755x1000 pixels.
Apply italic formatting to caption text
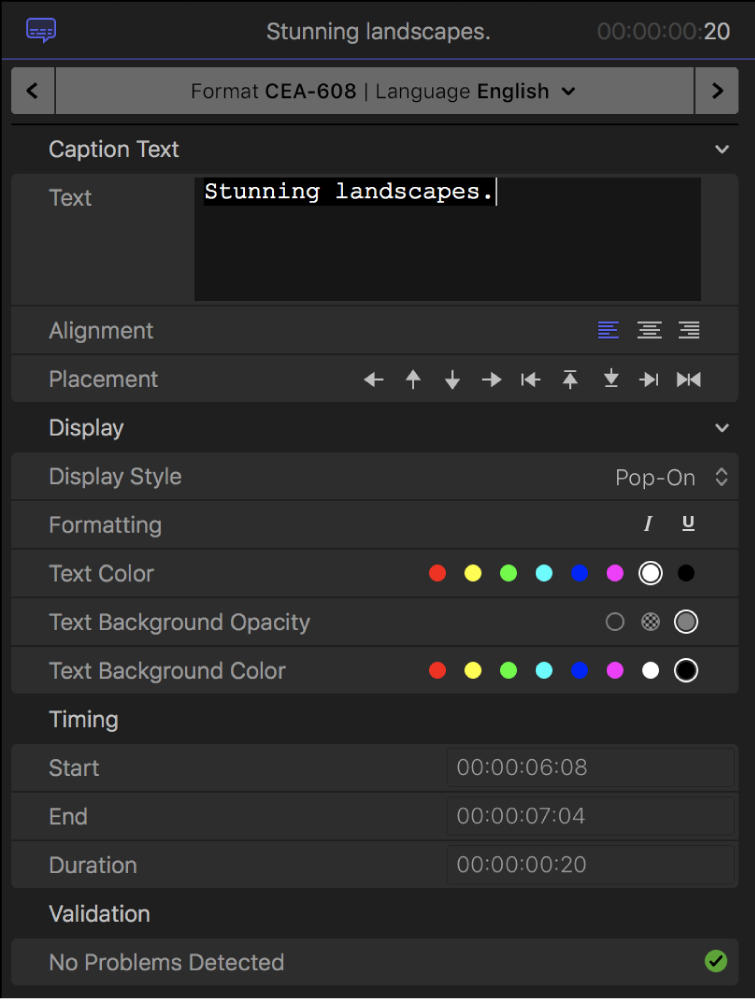click(648, 523)
